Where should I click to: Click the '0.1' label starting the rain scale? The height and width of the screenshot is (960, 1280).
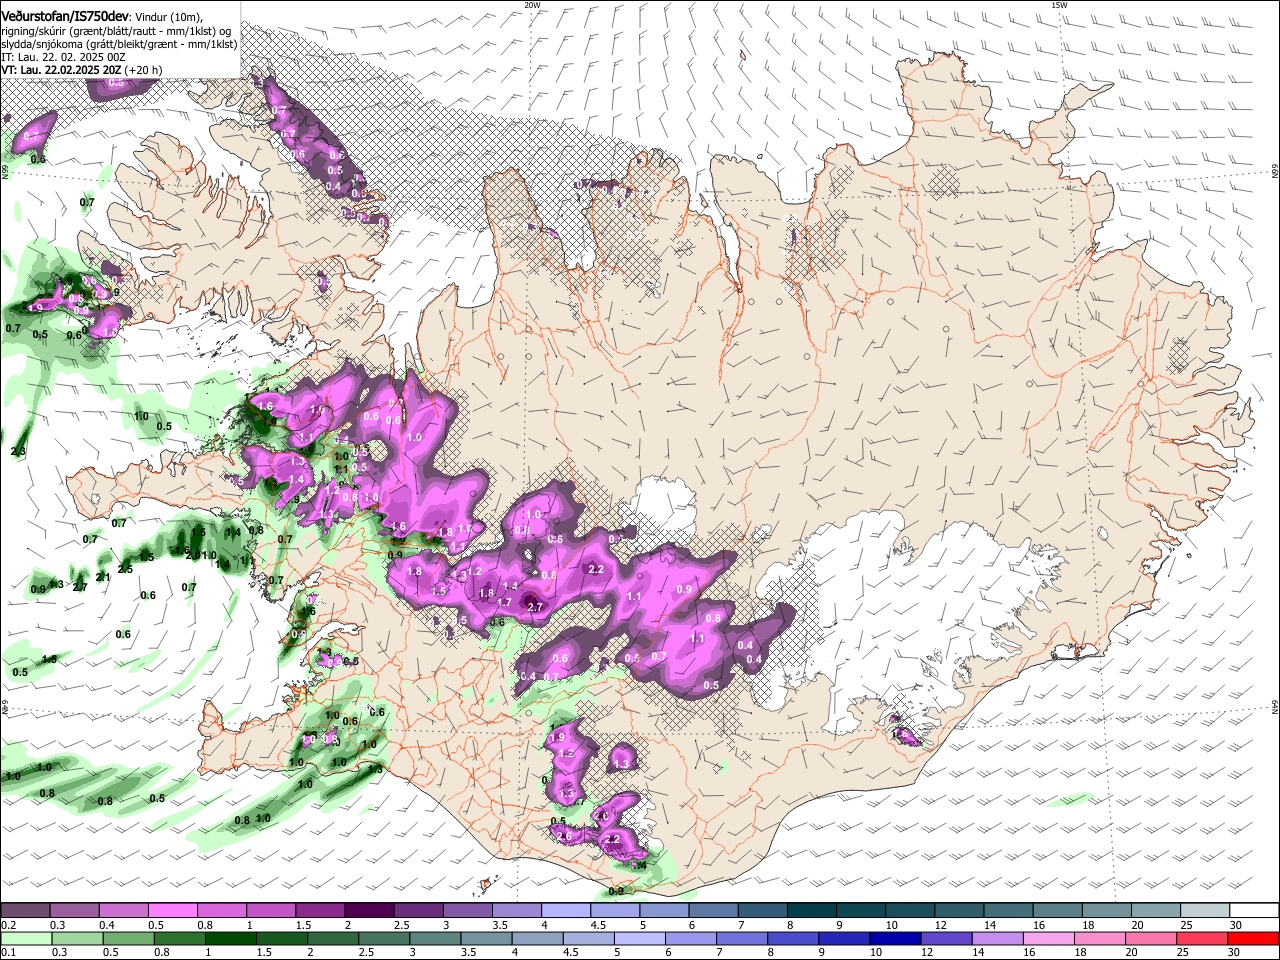coord(8,954)
